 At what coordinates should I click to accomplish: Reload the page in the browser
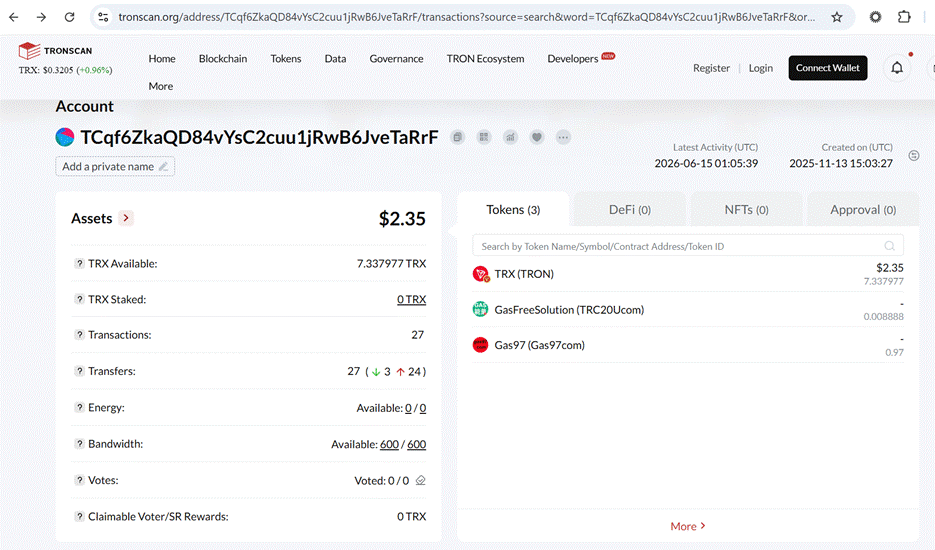click(x=69, y=17)
